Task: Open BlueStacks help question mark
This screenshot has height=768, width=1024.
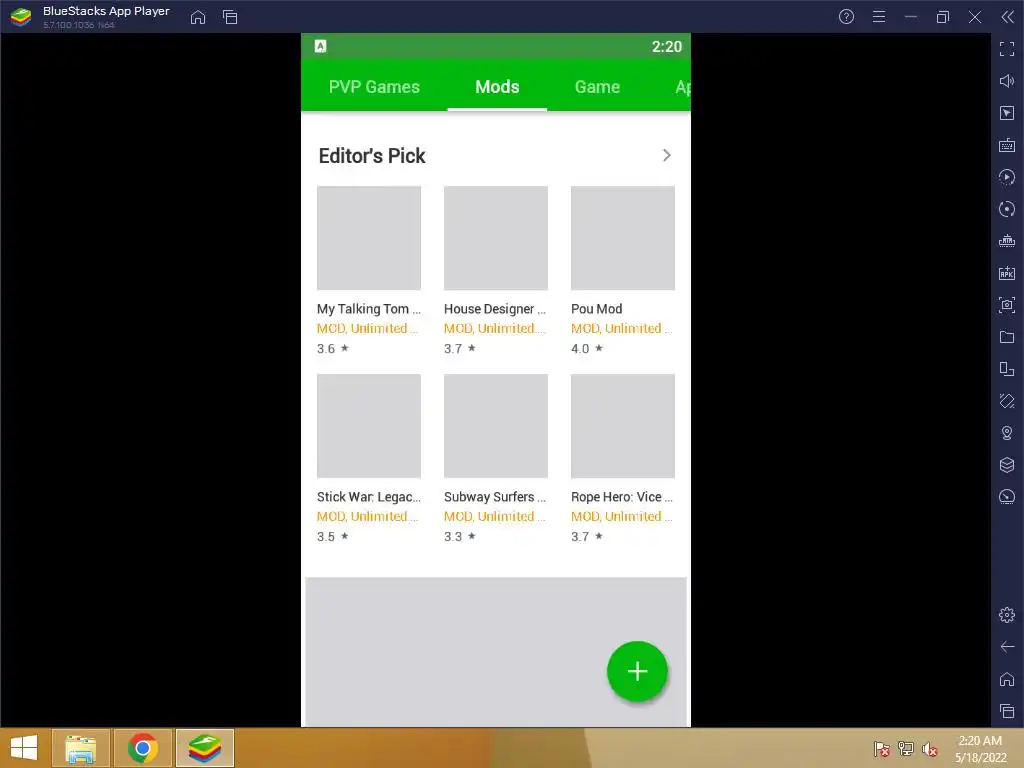Action: tap(846, 17)
